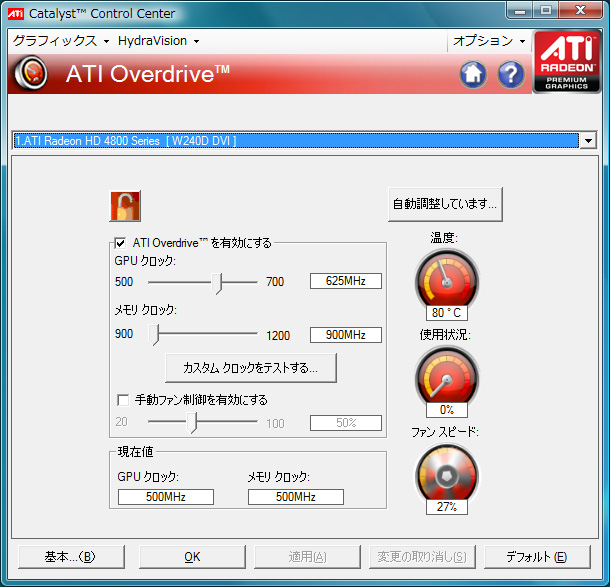Click the temperature gauge dial
Screen dimensions: 610x587
point(447,279)
